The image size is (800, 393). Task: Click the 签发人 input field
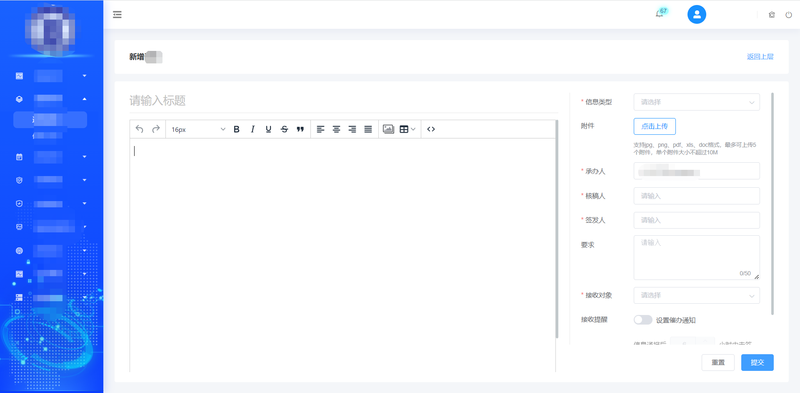(x=696, y=220)
